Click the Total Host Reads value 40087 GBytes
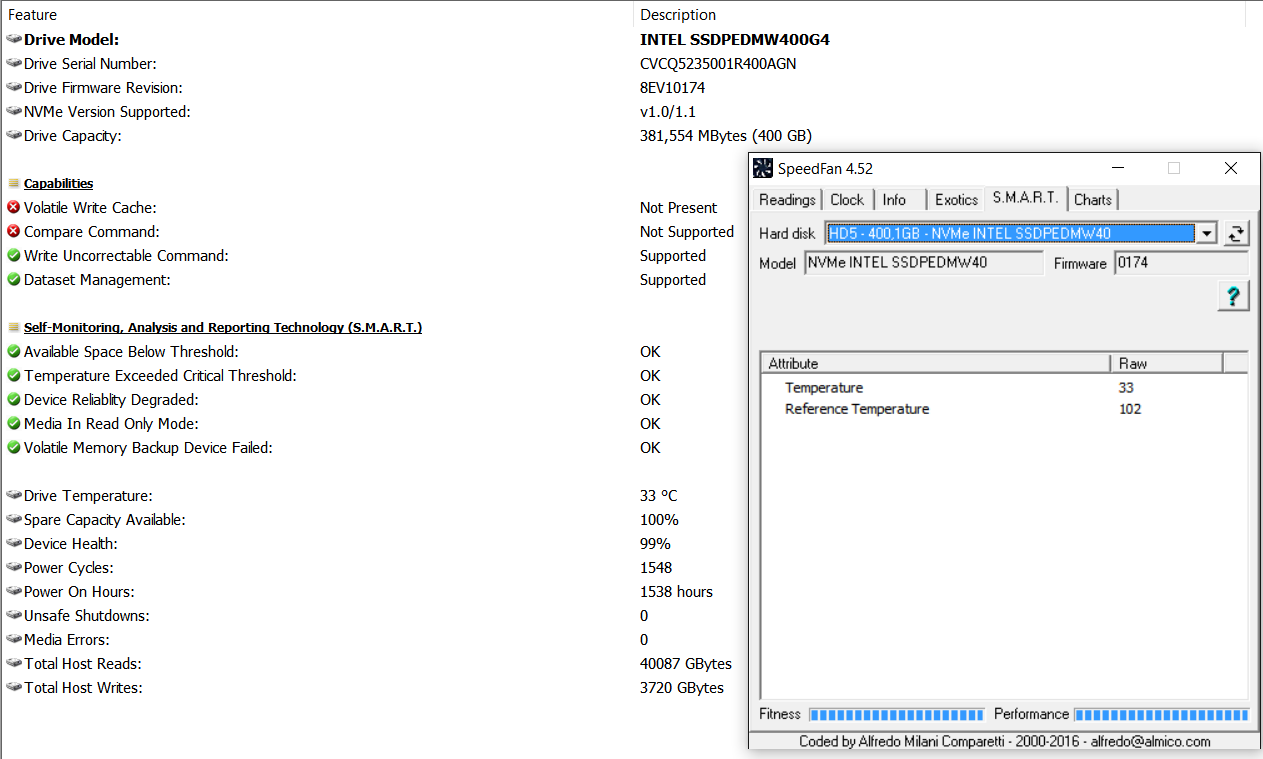Viewport: 1263px width, 759px height. click(686, 664)
